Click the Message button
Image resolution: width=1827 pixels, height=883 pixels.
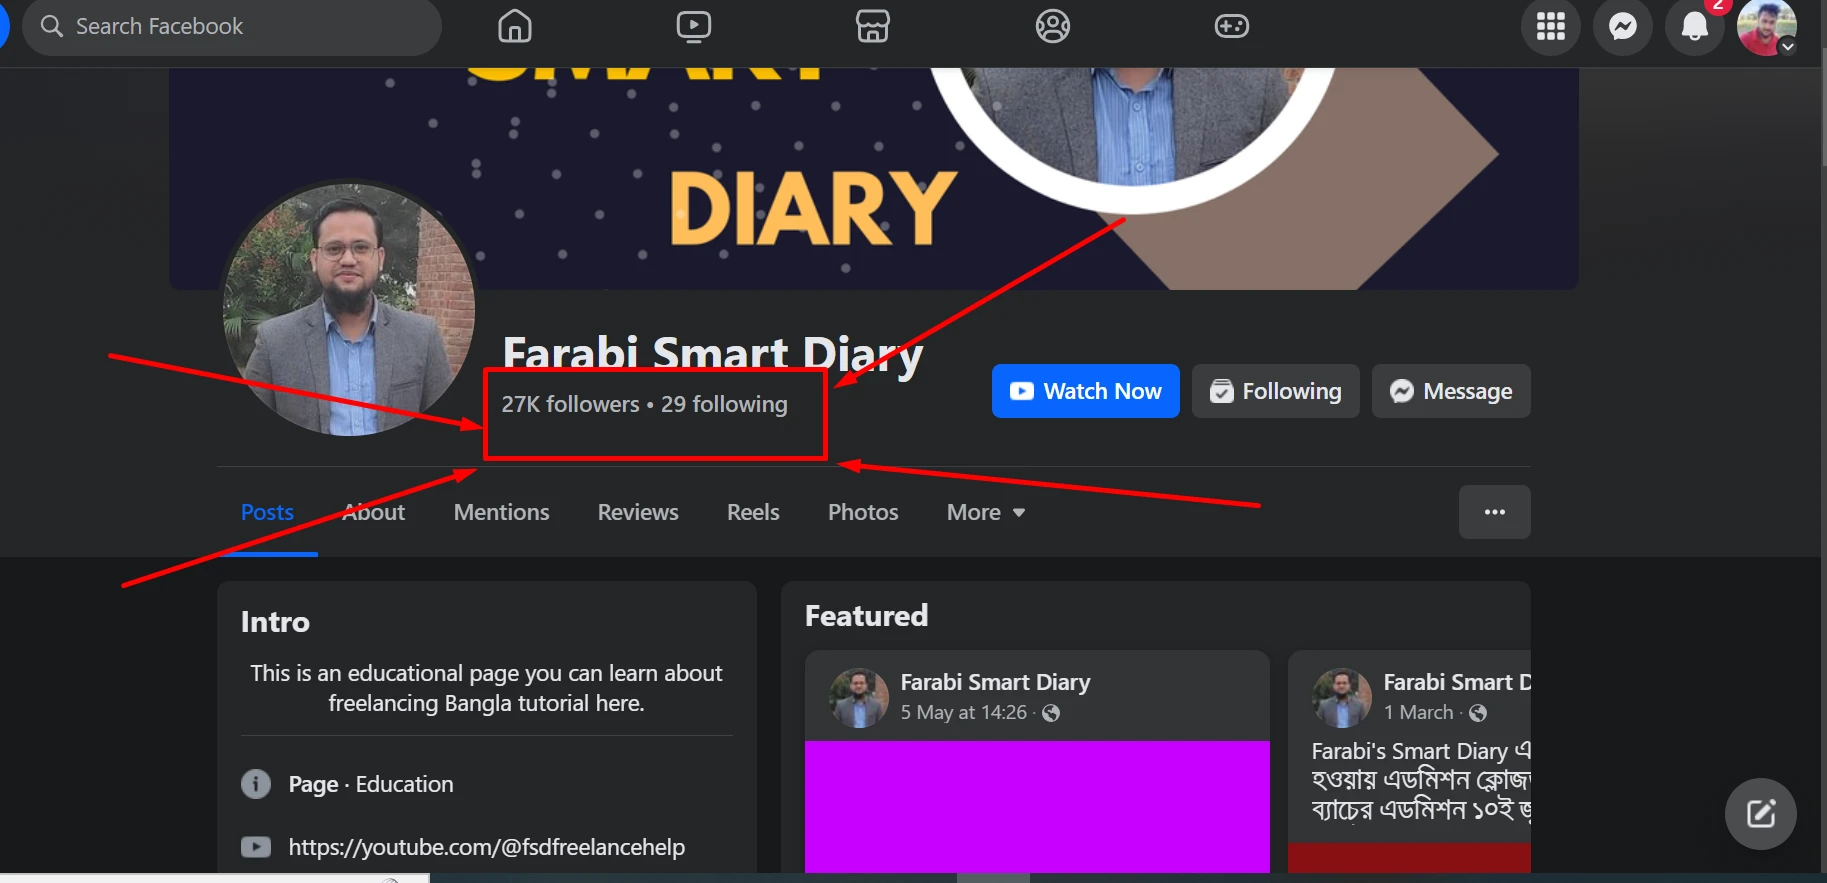[1451, 391]
